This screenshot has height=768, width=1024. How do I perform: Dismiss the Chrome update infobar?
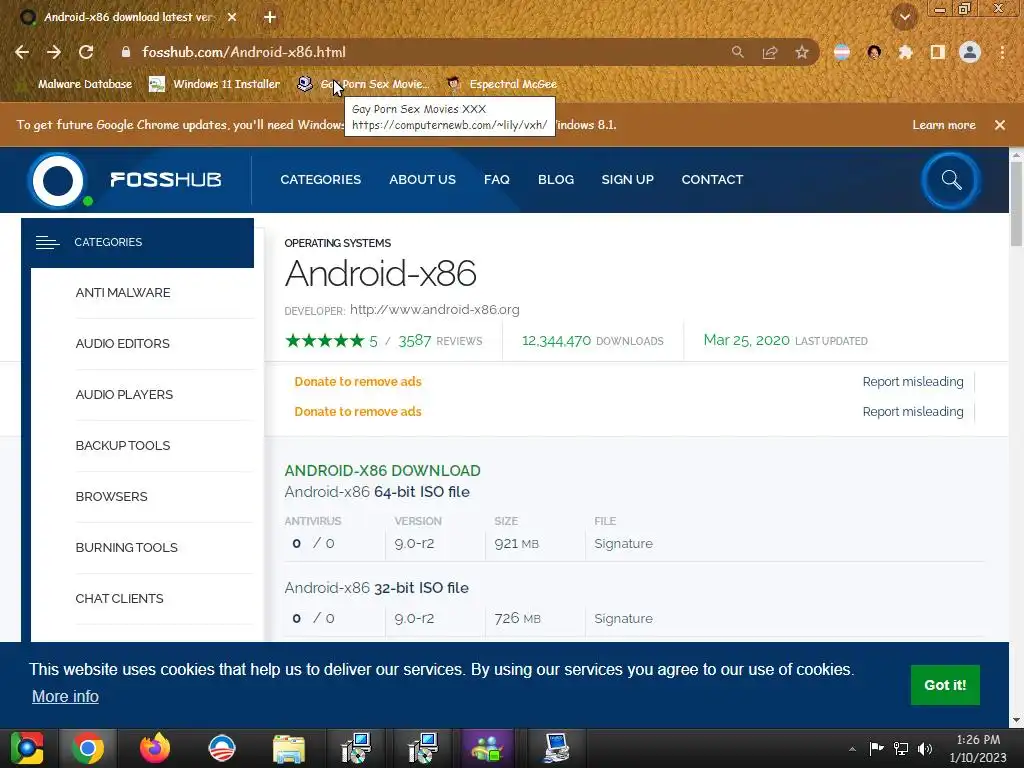click(1000, 125)
